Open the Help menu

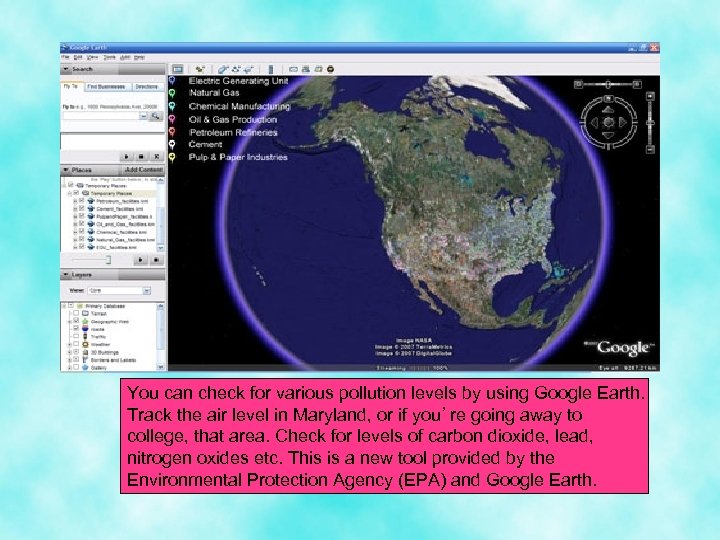pyautogui.click(x=140, y=57)
